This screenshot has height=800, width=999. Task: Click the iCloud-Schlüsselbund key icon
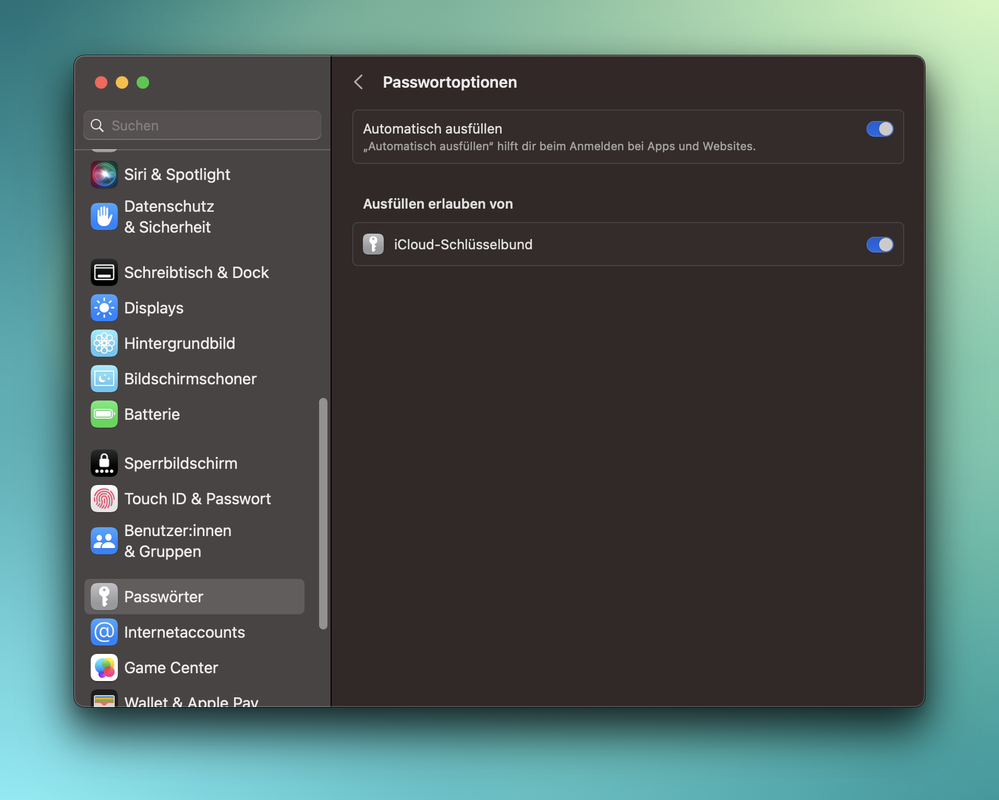click(x=373, y=245)
